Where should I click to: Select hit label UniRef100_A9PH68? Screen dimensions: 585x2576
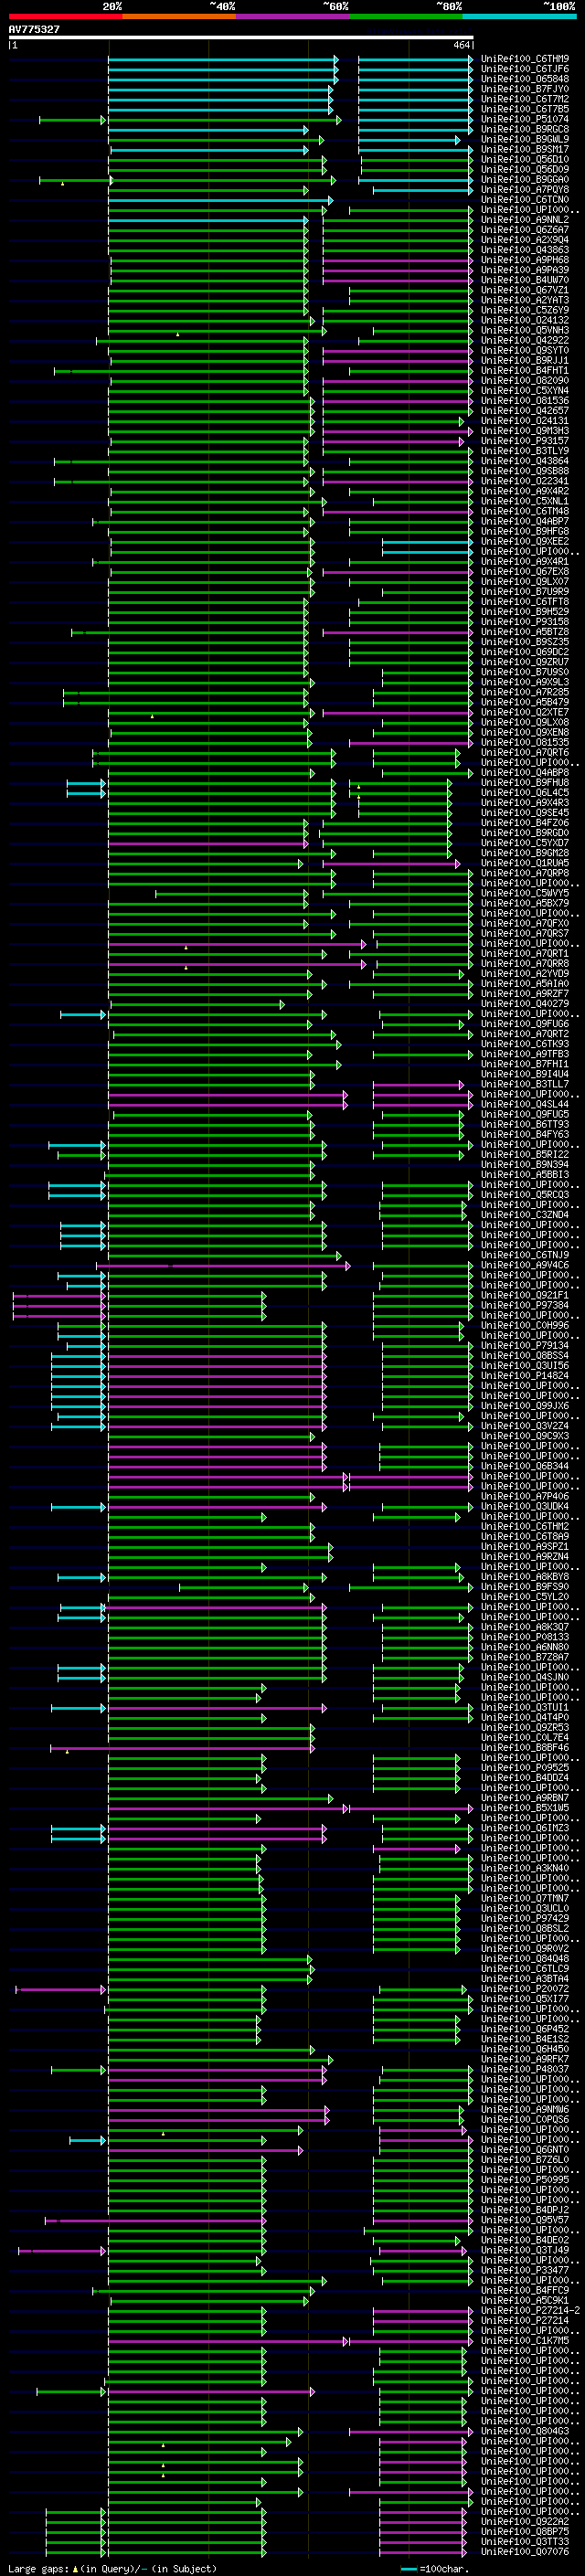click(525, 260)
